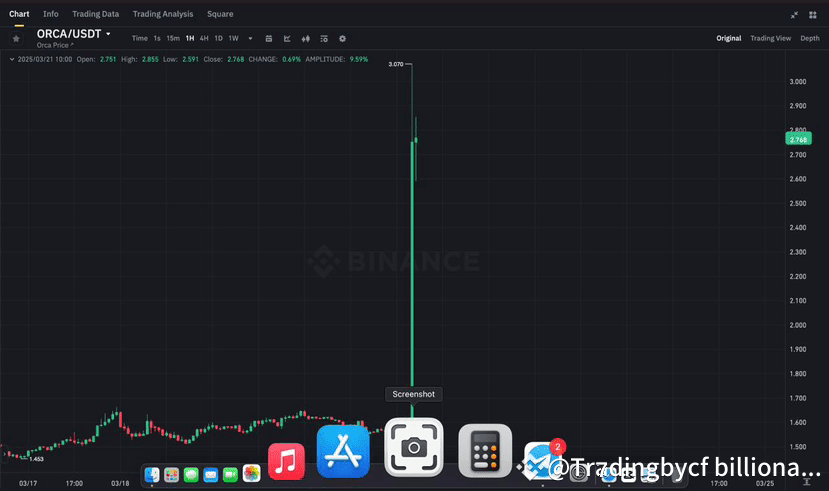Open FaceTime from the Dock
829x491 pixels.
(x=230, y=475)
